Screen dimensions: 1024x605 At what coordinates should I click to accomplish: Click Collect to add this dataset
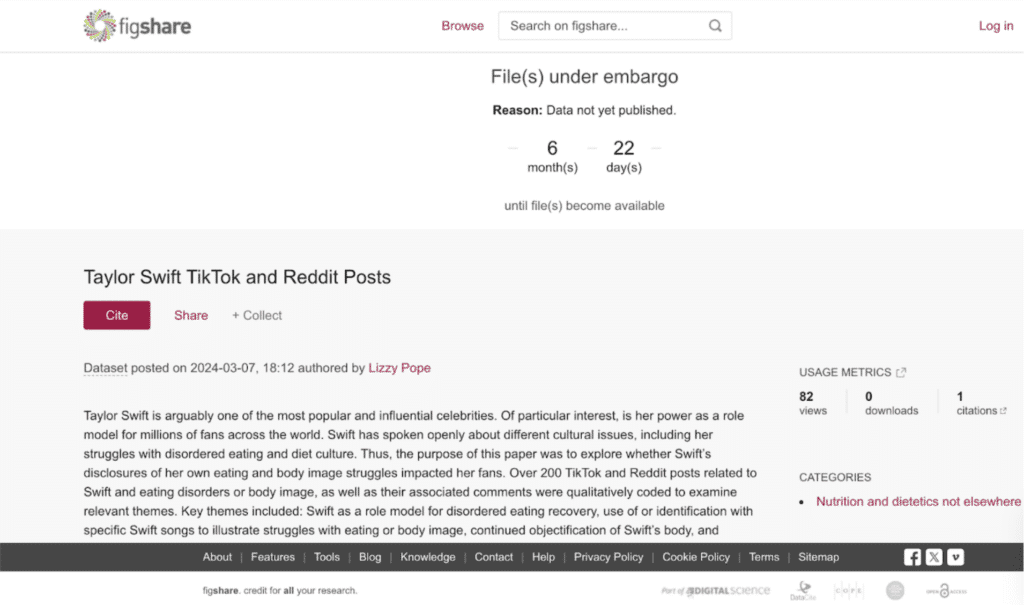256,315
